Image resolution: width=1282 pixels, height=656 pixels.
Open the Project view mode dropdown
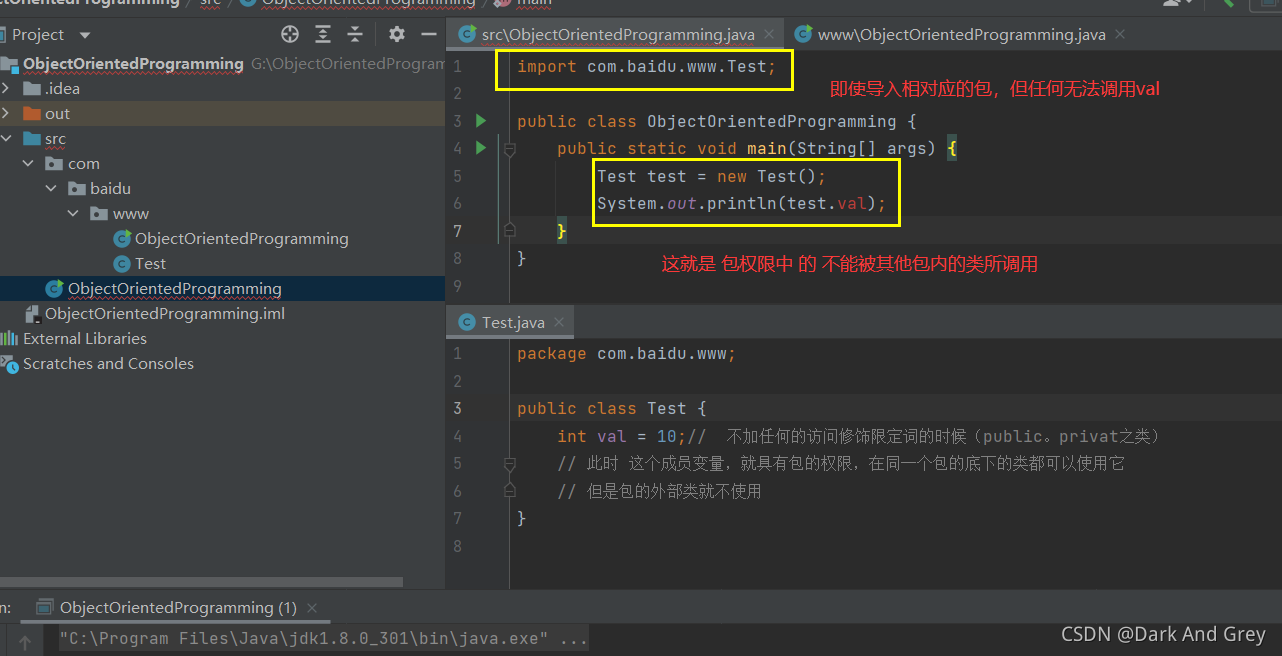(x=84, y=35)
